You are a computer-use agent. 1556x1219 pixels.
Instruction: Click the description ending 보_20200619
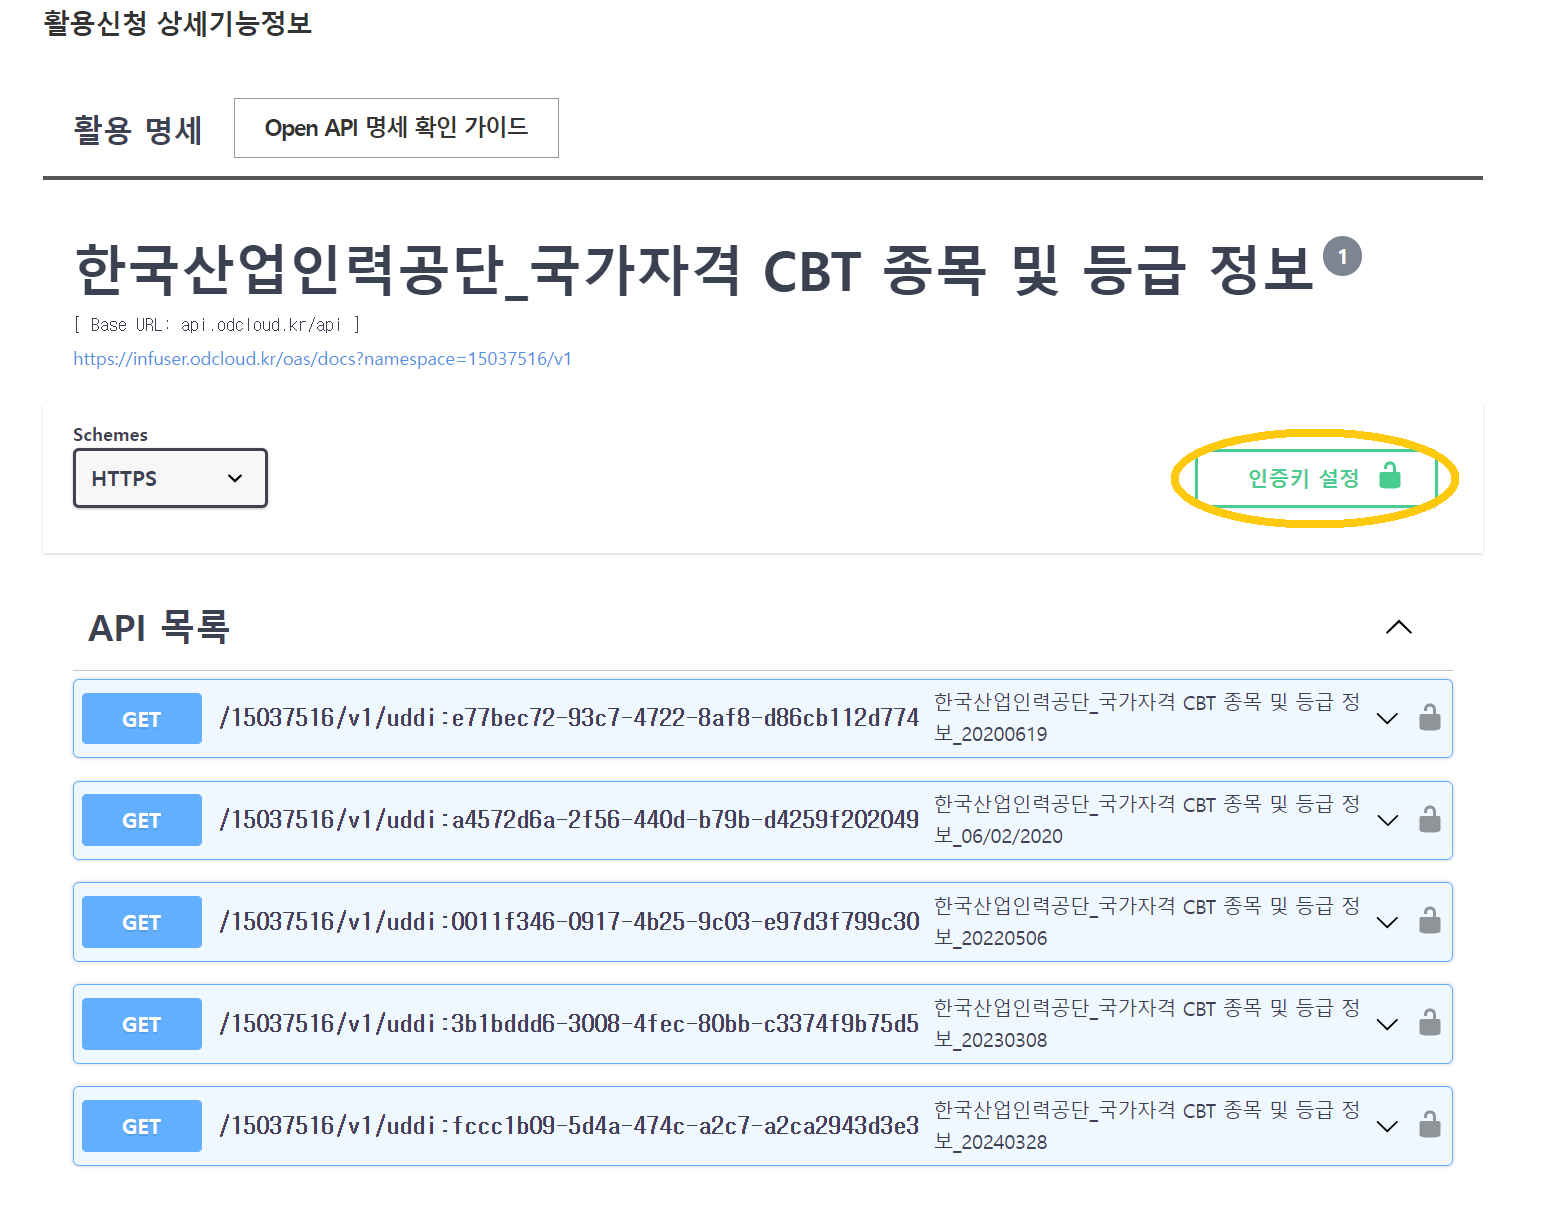coord(1147,718)
